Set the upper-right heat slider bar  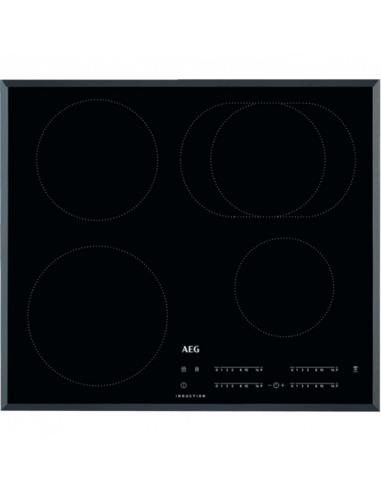tap(314, 369)
